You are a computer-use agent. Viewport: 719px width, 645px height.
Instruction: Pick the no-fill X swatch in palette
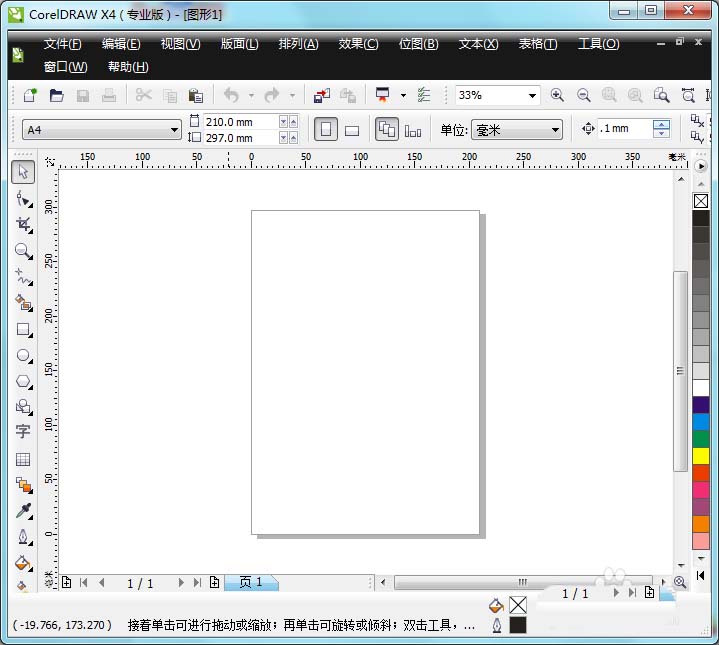click(x=701, y=201)
